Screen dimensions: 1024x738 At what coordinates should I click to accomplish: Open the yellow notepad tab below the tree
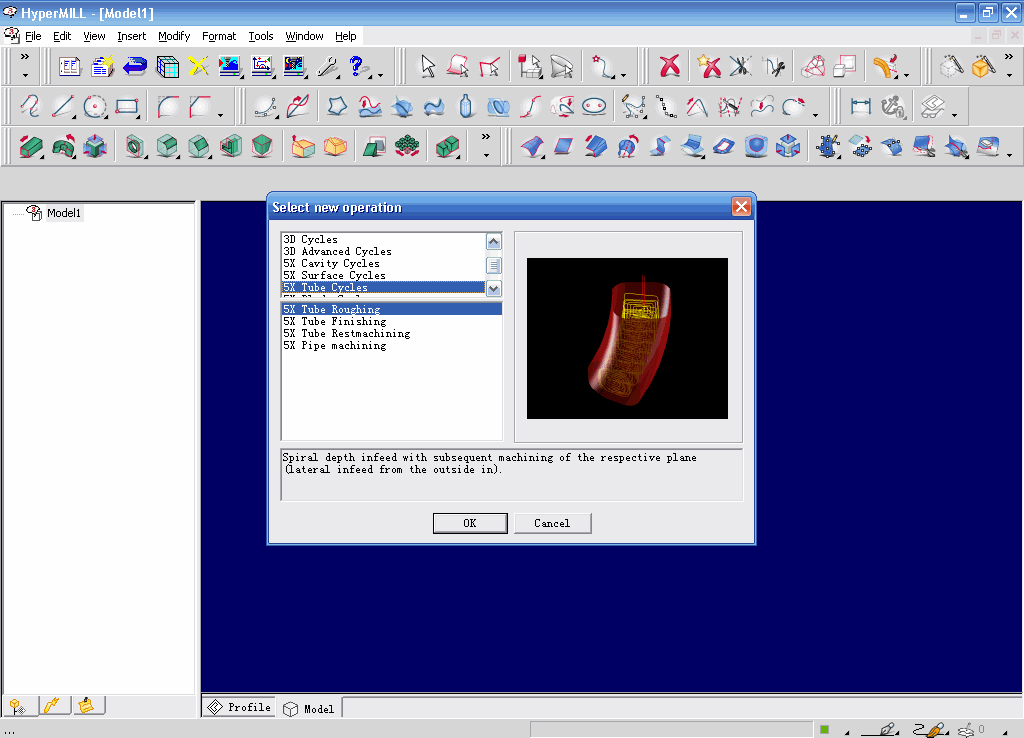pos(86,705)
